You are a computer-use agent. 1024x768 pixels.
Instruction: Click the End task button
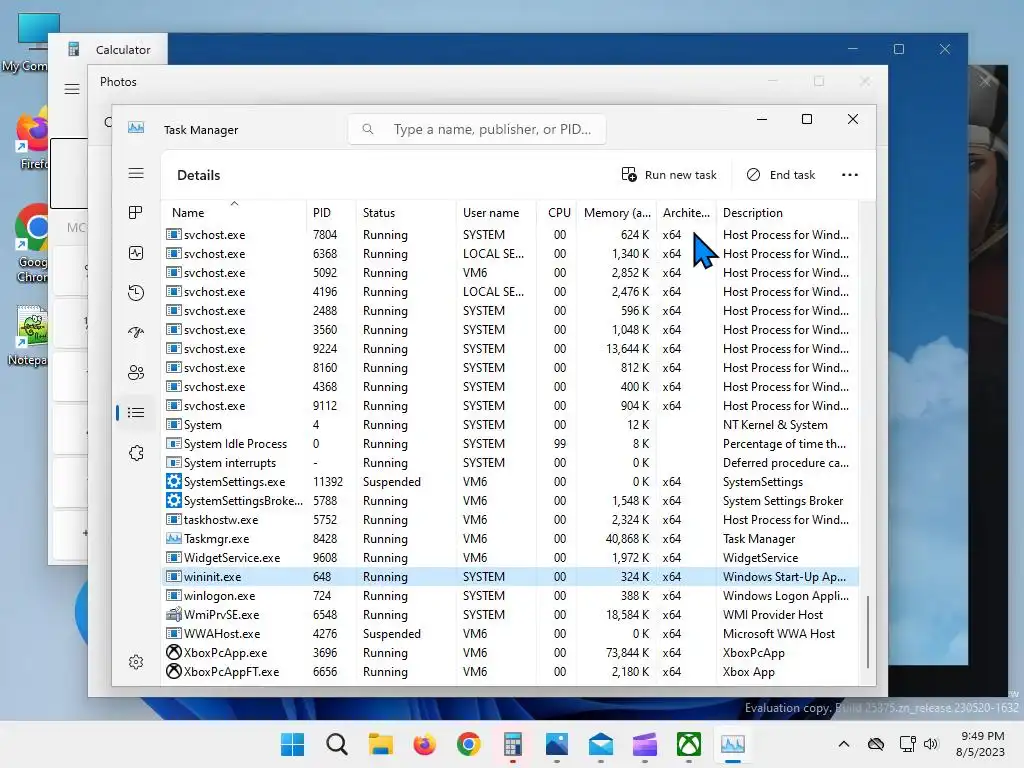pyautogui.click(x=781, y=175)
